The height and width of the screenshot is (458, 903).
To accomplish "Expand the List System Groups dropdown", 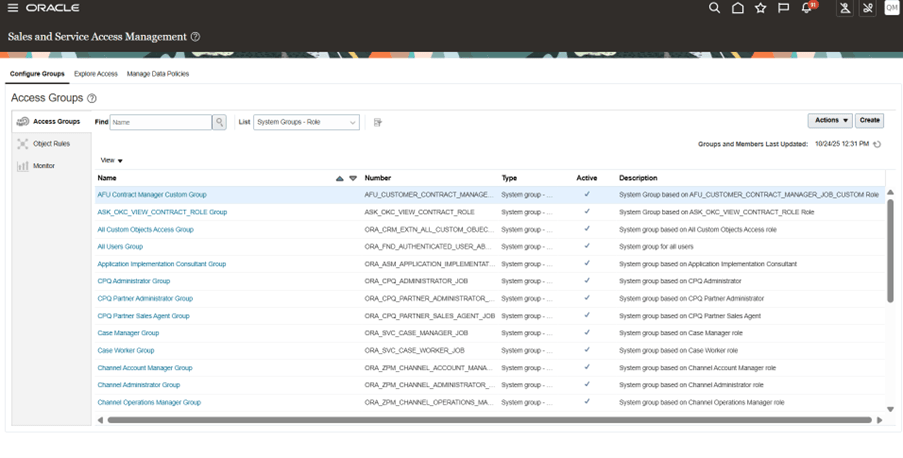I will [x=306, y=122].
